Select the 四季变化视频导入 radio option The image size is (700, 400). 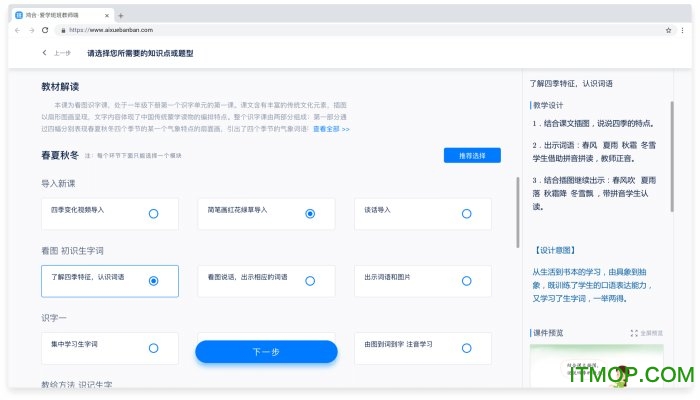[154, 214]
